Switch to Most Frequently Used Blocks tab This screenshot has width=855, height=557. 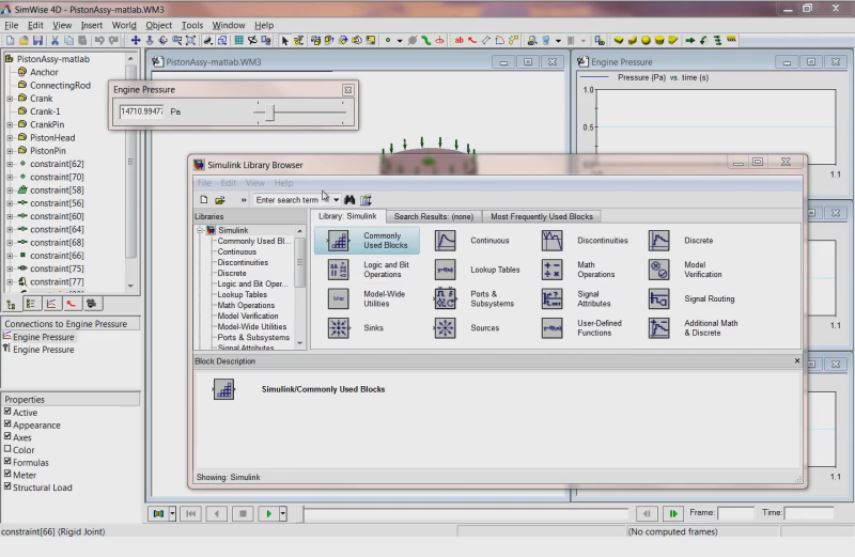[x=541, y=216]
